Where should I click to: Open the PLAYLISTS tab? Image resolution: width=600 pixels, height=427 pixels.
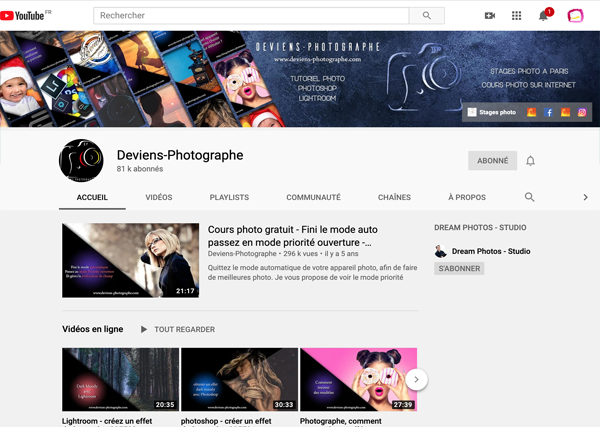coord(229,197)
